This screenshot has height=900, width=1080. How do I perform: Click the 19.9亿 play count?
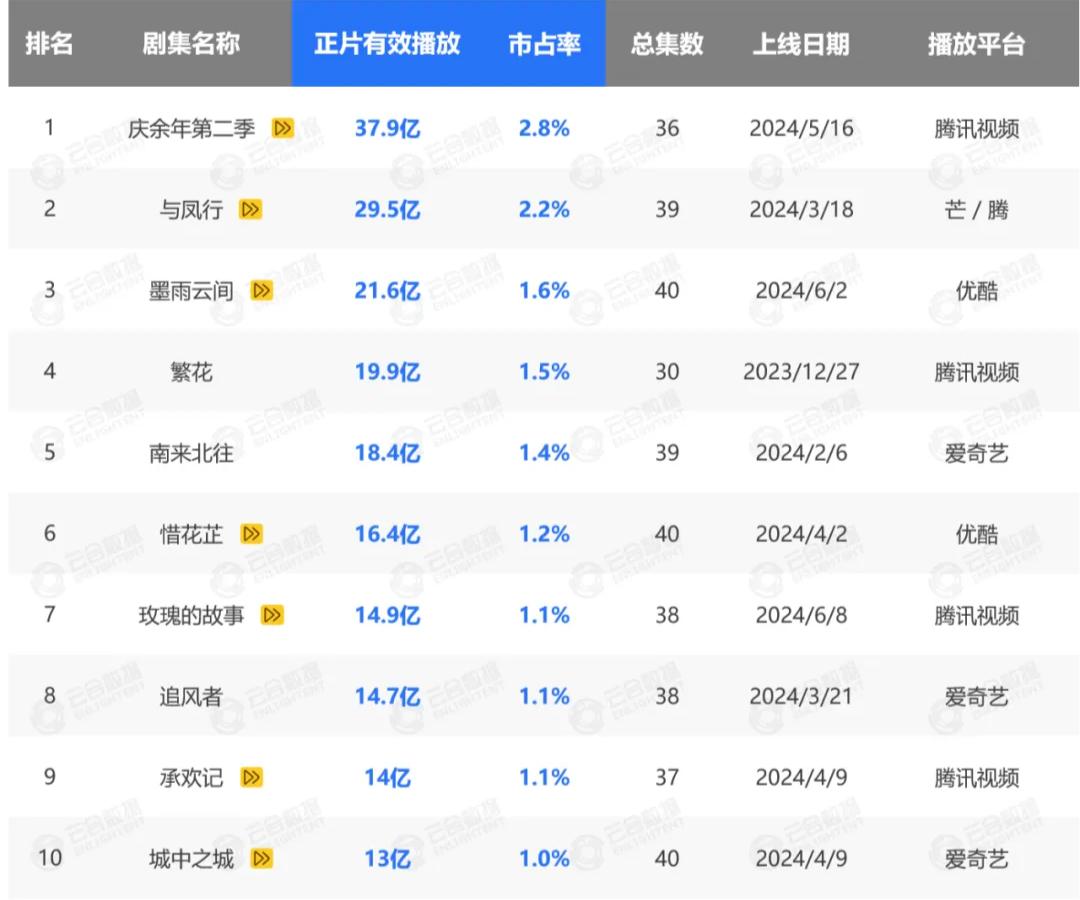(387, 373)
